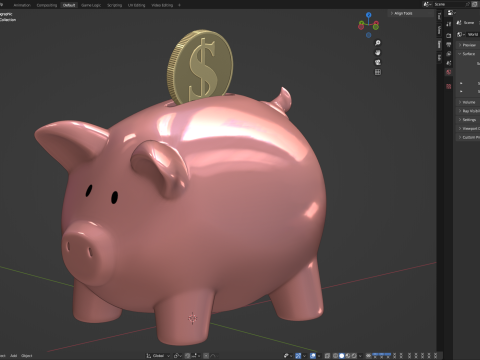Image resolution: width=480 pixels, height=360 pixels.
Task: Open the Tool properties tab icon
Action: [449, 24]
